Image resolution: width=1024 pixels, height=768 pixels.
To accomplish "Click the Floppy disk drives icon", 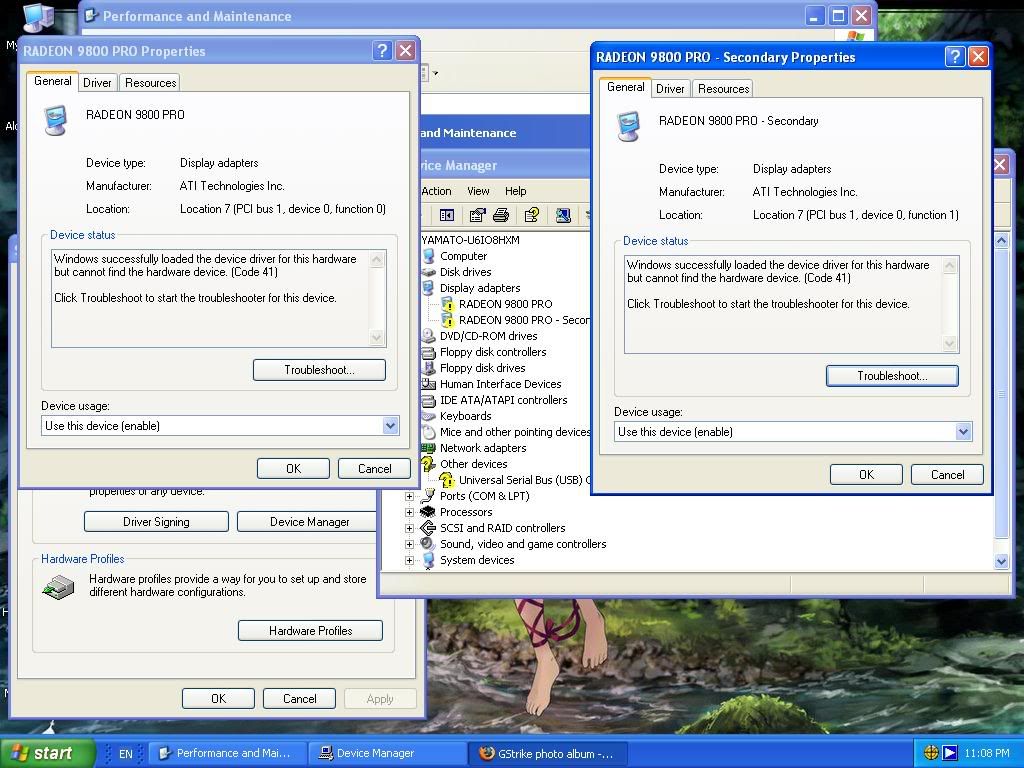I will [428, 368].
